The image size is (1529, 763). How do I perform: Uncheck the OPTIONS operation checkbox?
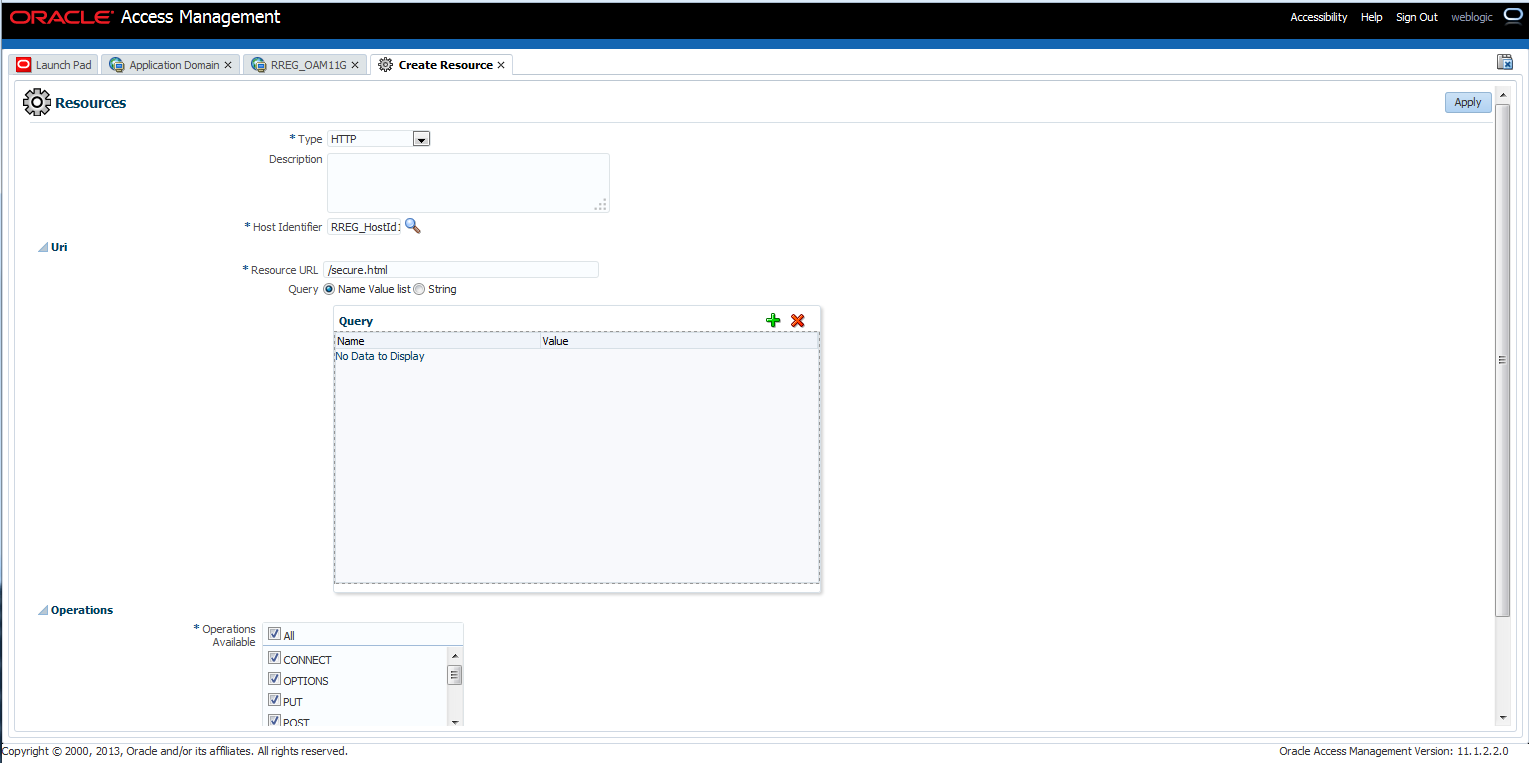(274, 679)
